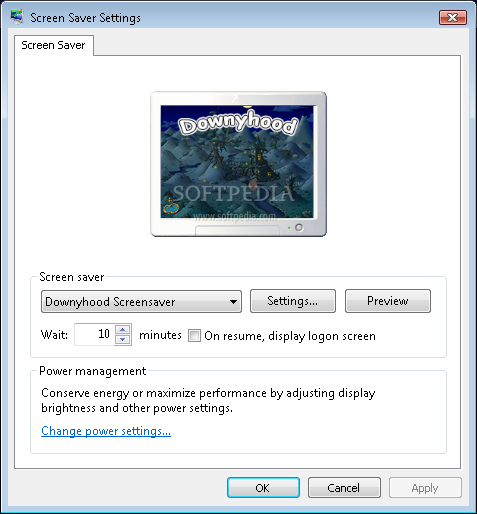Image resolution: width=477 pixels, height=514 pixels.
Task: Increase wait time with up arrow
Action: 123,329
